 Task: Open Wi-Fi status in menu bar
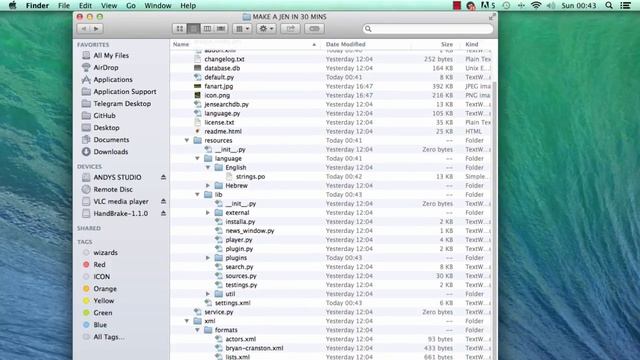tap(536, 6)
